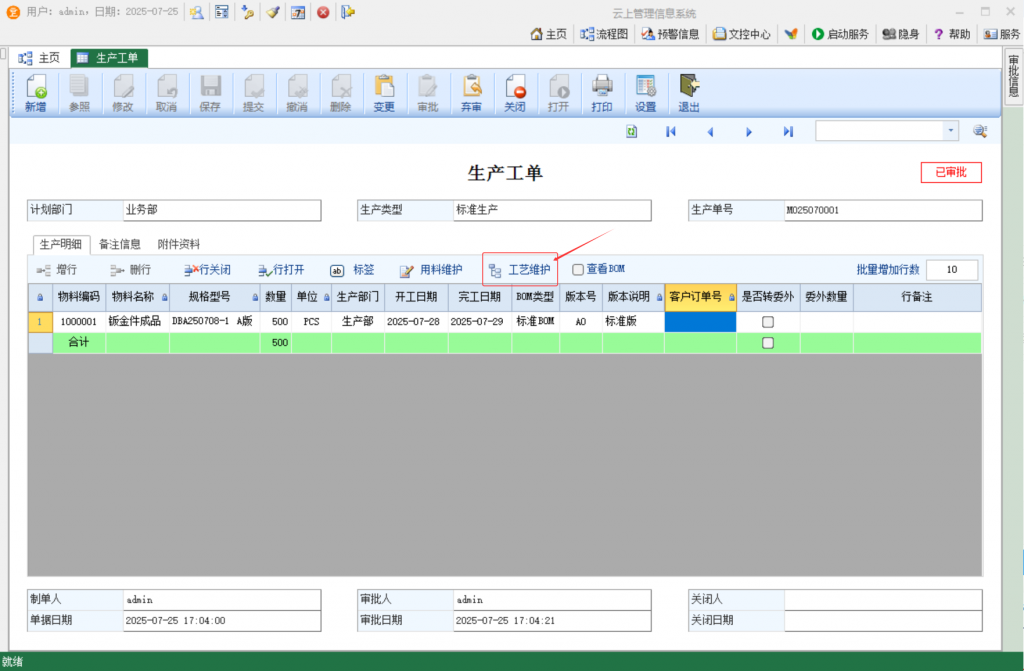The height and width of the screenshot is (671, 1024).
Task: Toggle 是否转委外 checkbox in 合计 row
Action: 768,342
